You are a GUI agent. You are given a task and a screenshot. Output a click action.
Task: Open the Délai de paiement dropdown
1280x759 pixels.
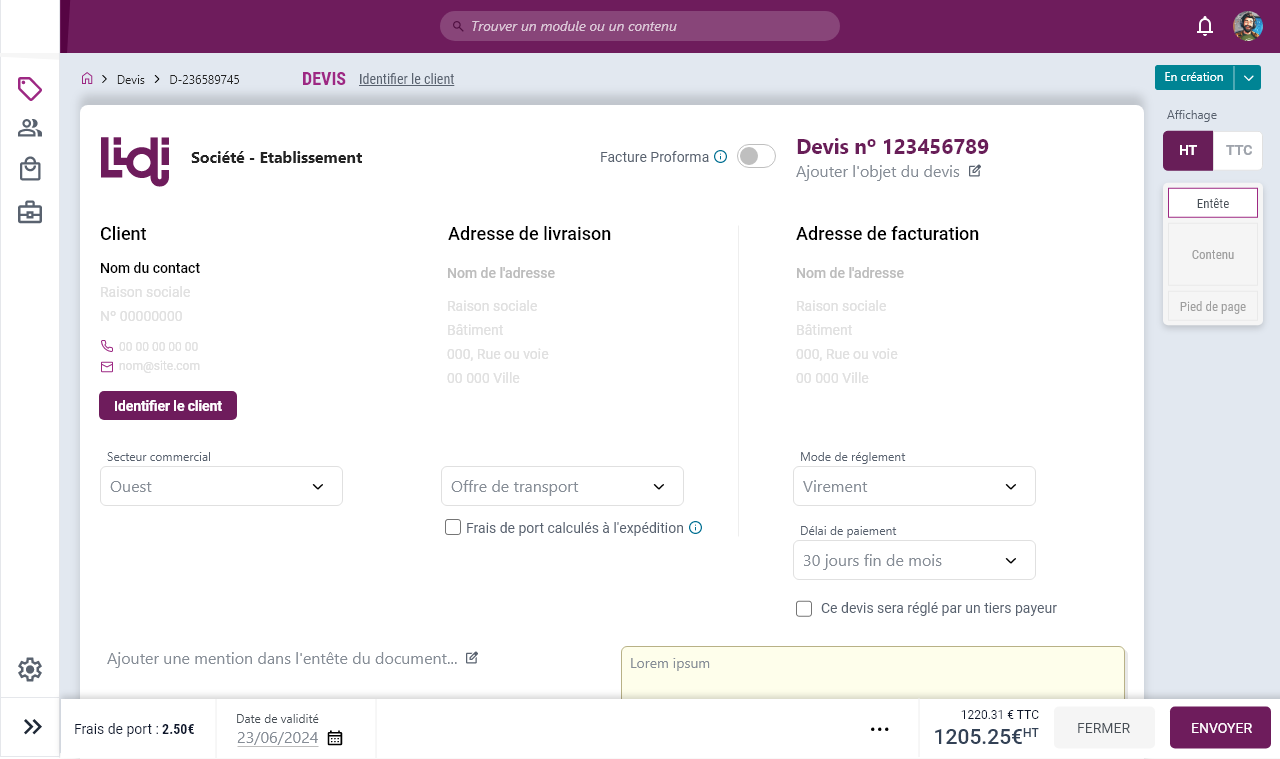tap(913, 560)
